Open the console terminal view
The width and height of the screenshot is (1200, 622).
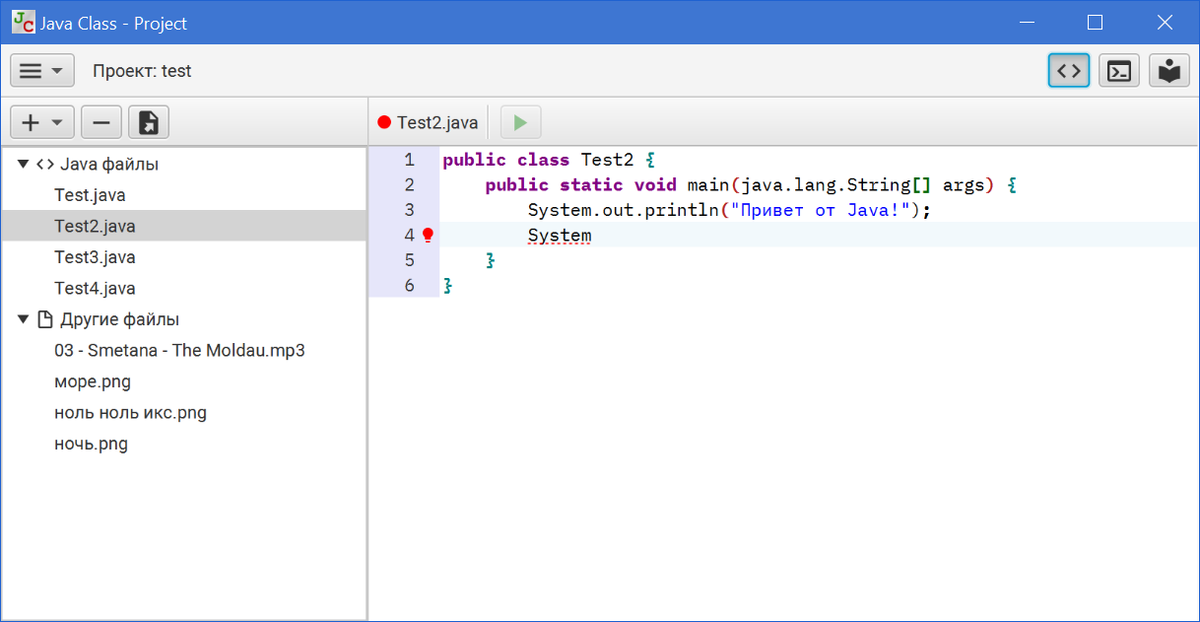(1119, 71)
